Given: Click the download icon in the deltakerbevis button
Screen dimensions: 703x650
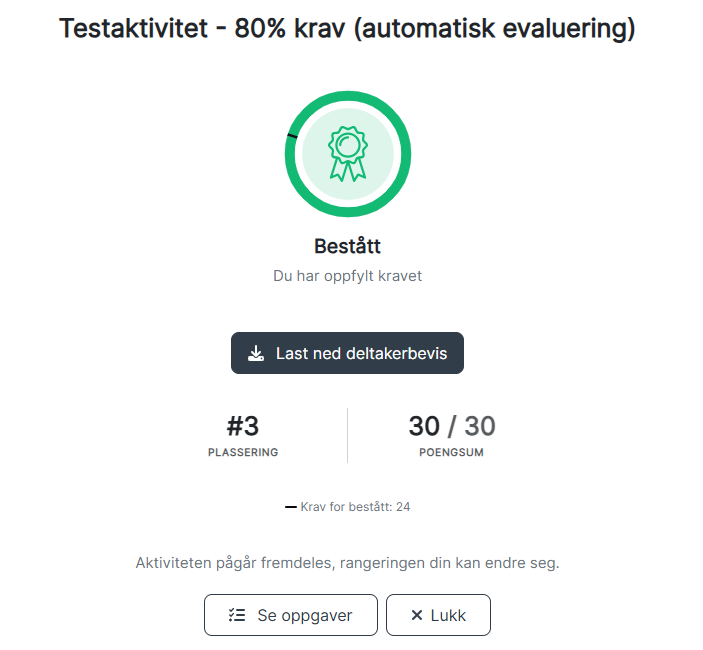Looking at the screenshot, I should pos(256,353).
